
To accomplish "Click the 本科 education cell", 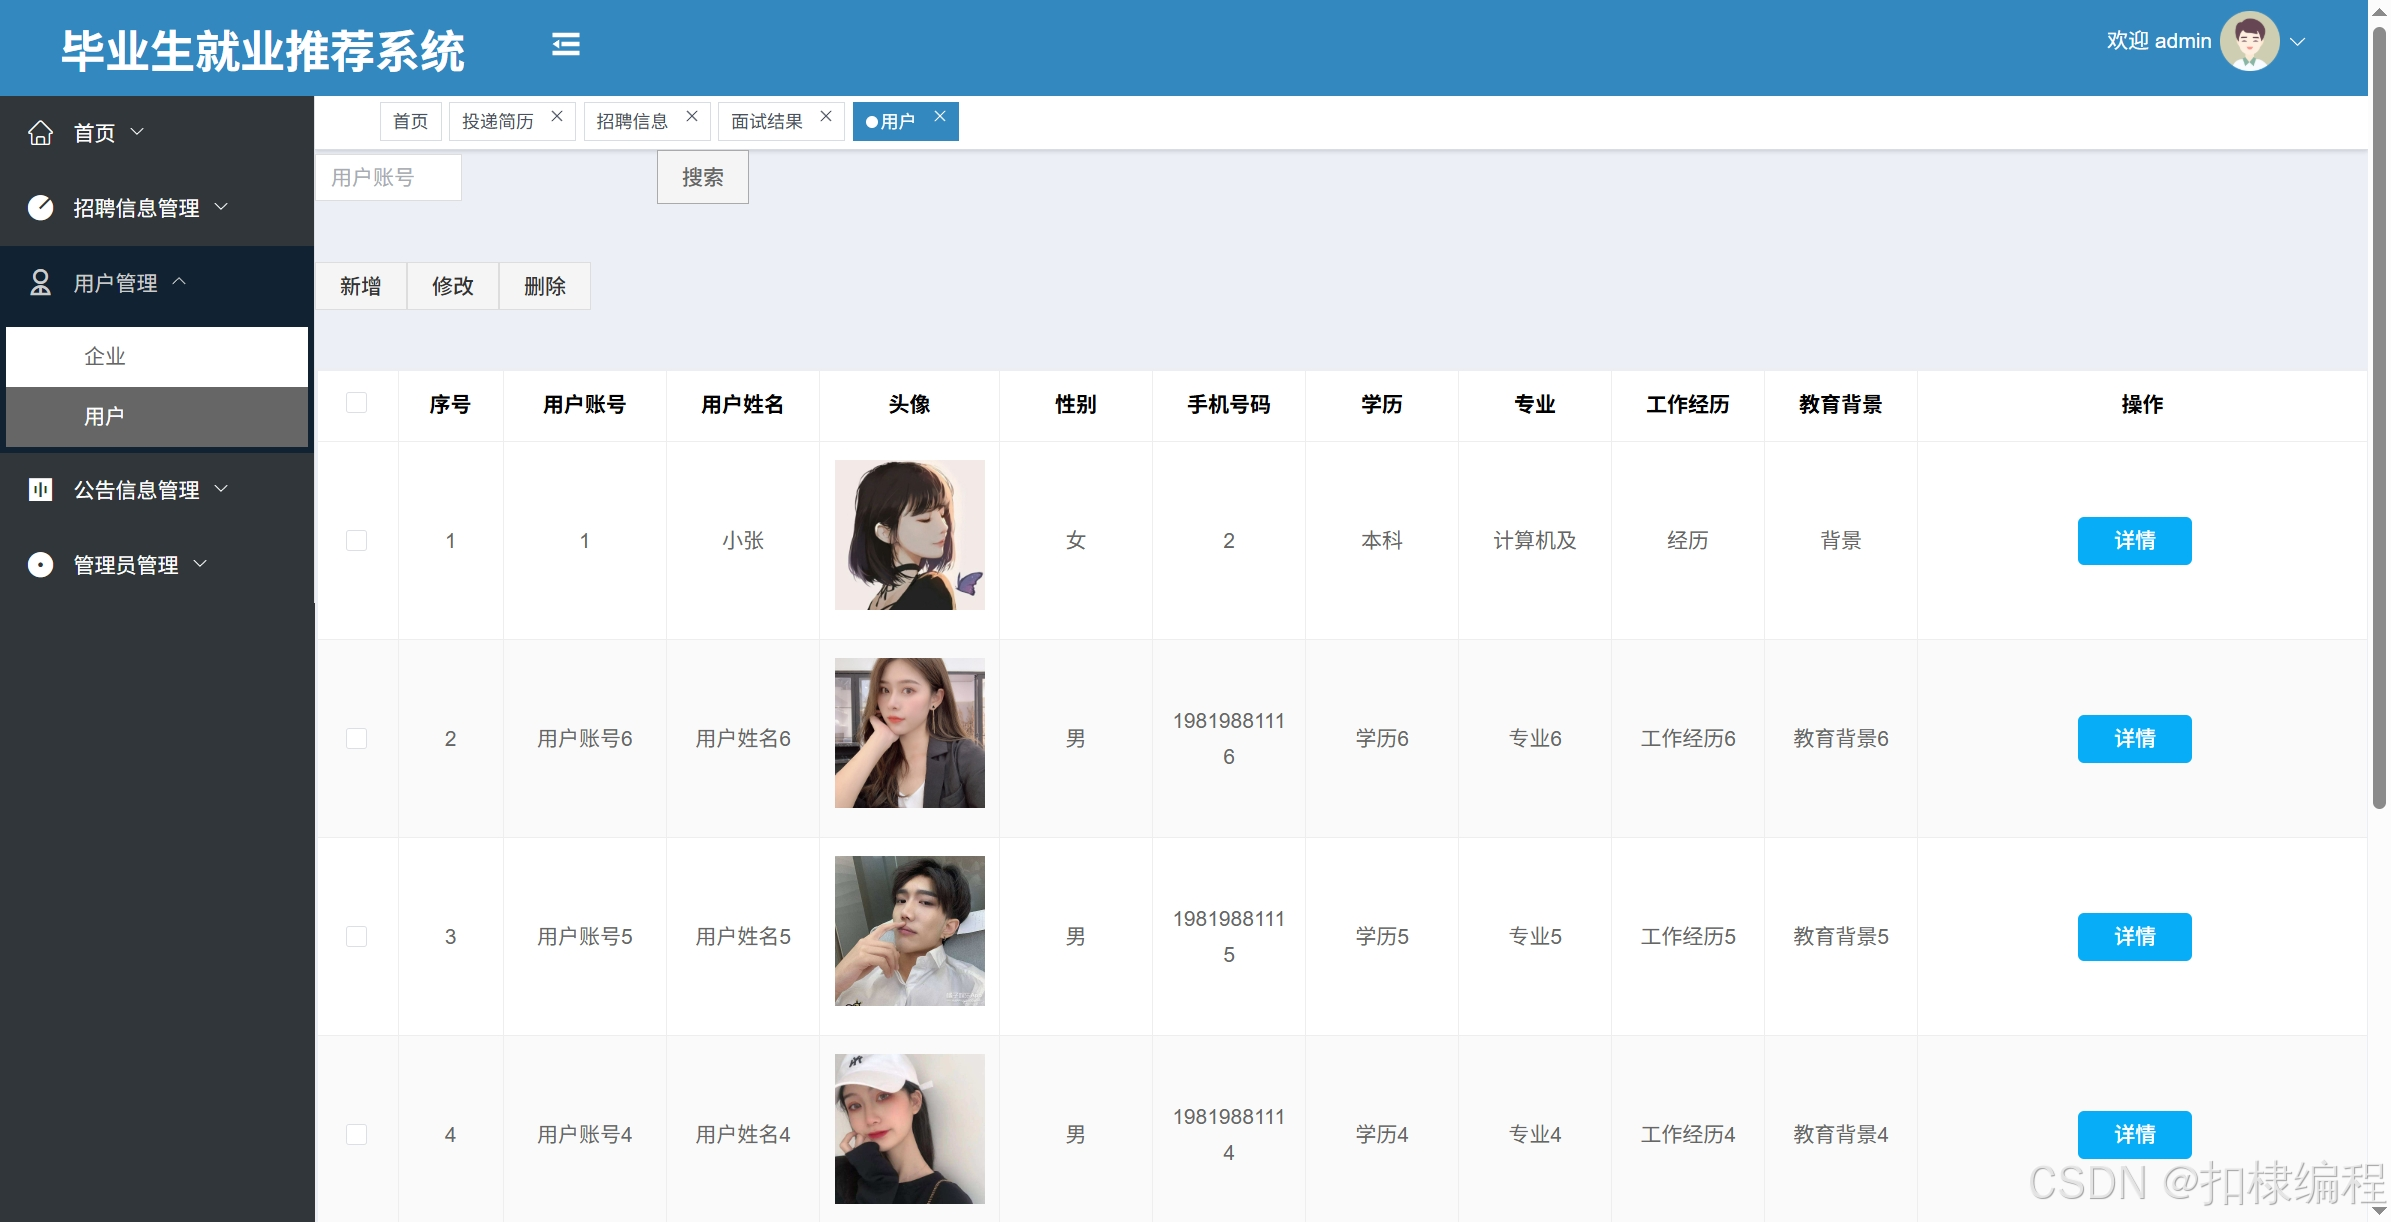I will (1381, 540).
